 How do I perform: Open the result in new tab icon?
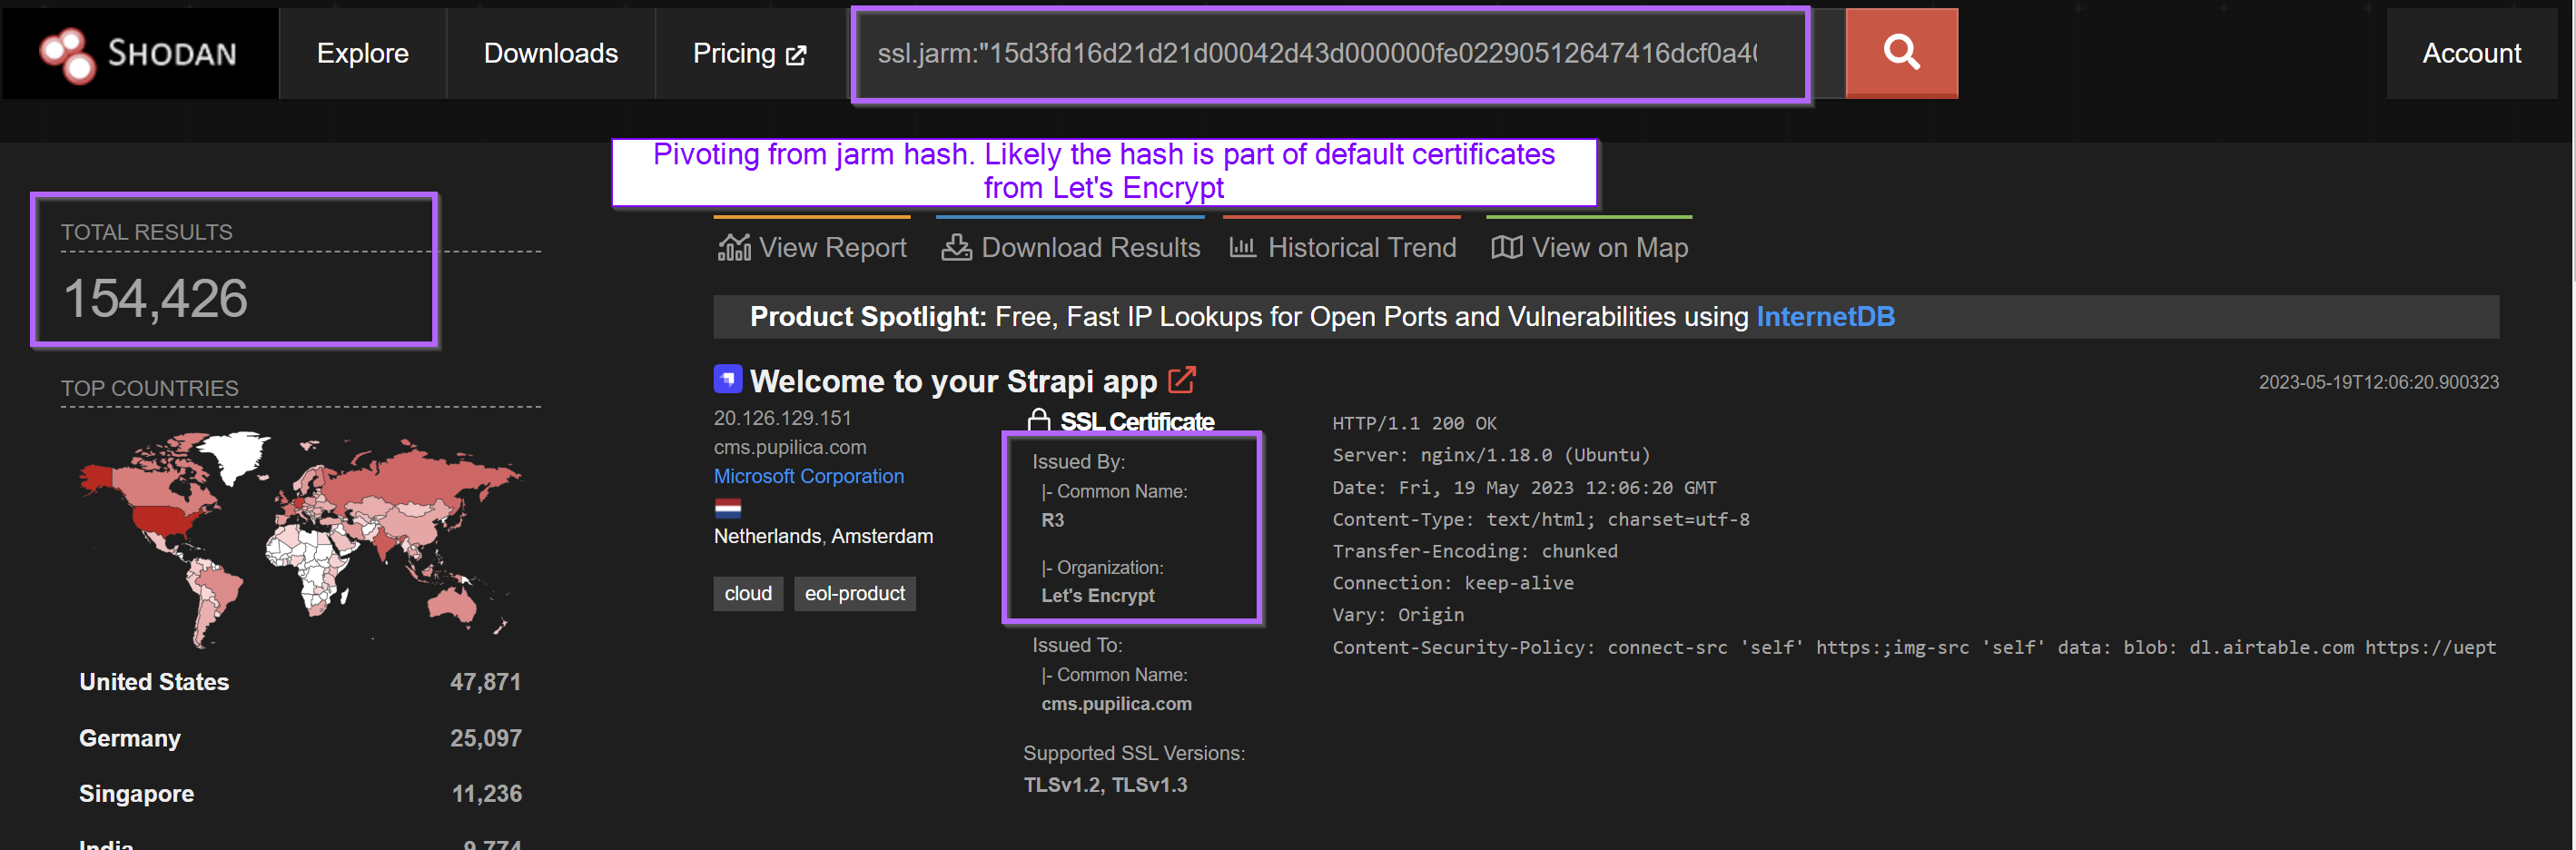[1181, 380]
